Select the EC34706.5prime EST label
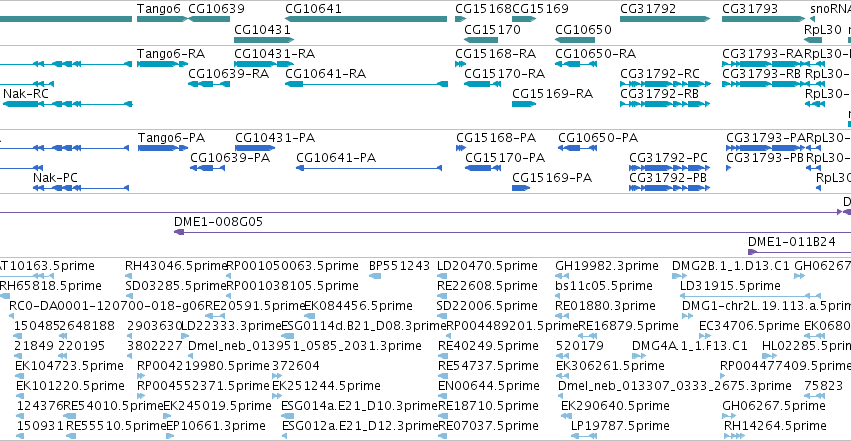 [749, 326]
